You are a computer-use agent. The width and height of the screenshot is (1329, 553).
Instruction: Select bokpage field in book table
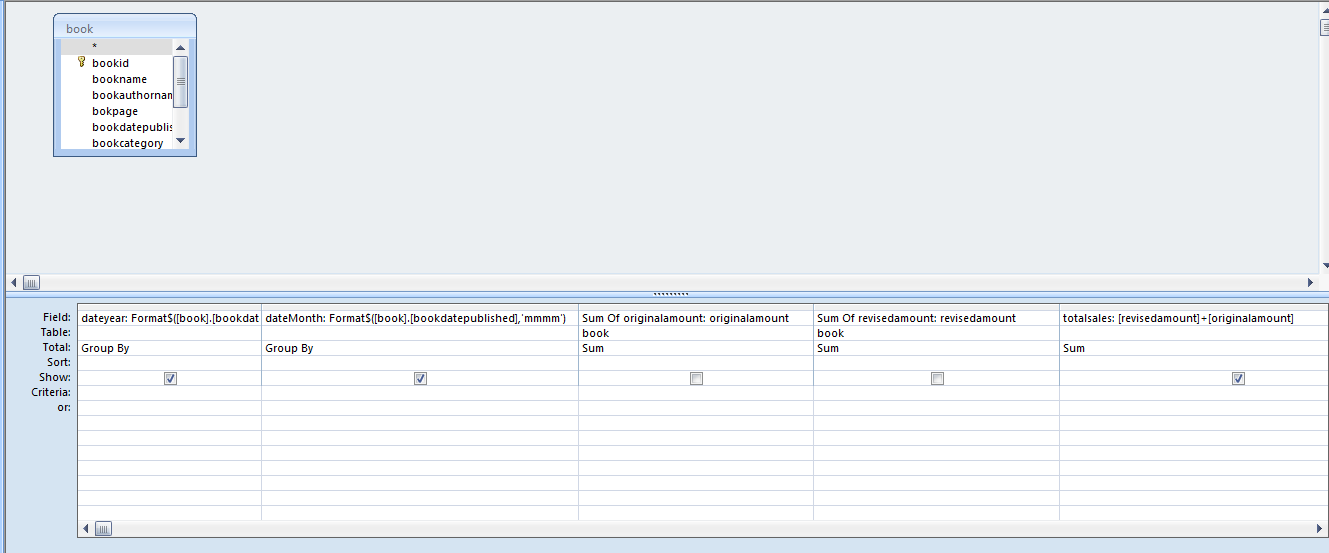(x=117, y=111)
